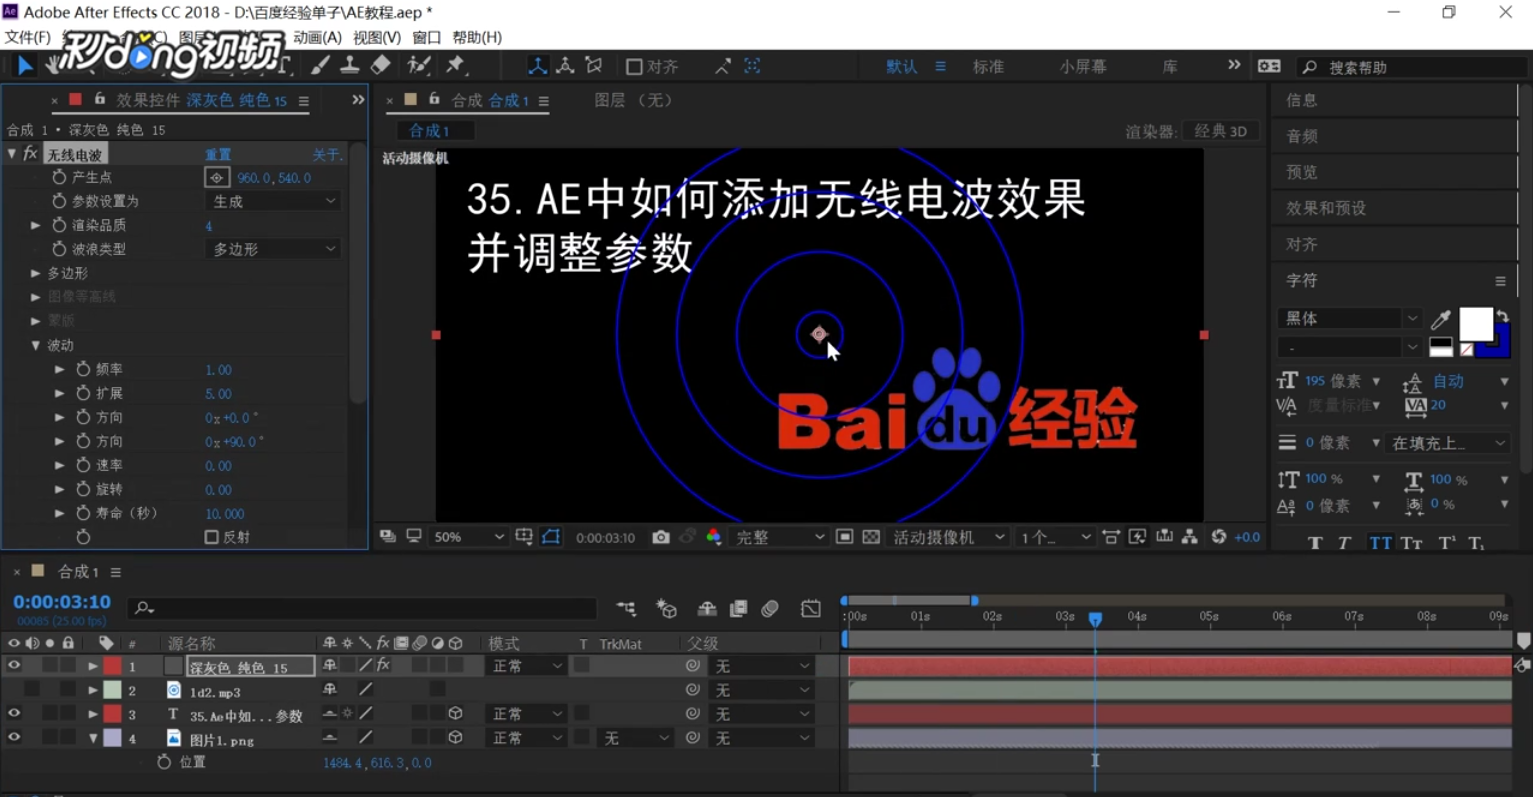Open composition mini-flowchart in timeline
Image resolution: width=1533 pixels, height=797 pixels.
(x=626, y=608)
